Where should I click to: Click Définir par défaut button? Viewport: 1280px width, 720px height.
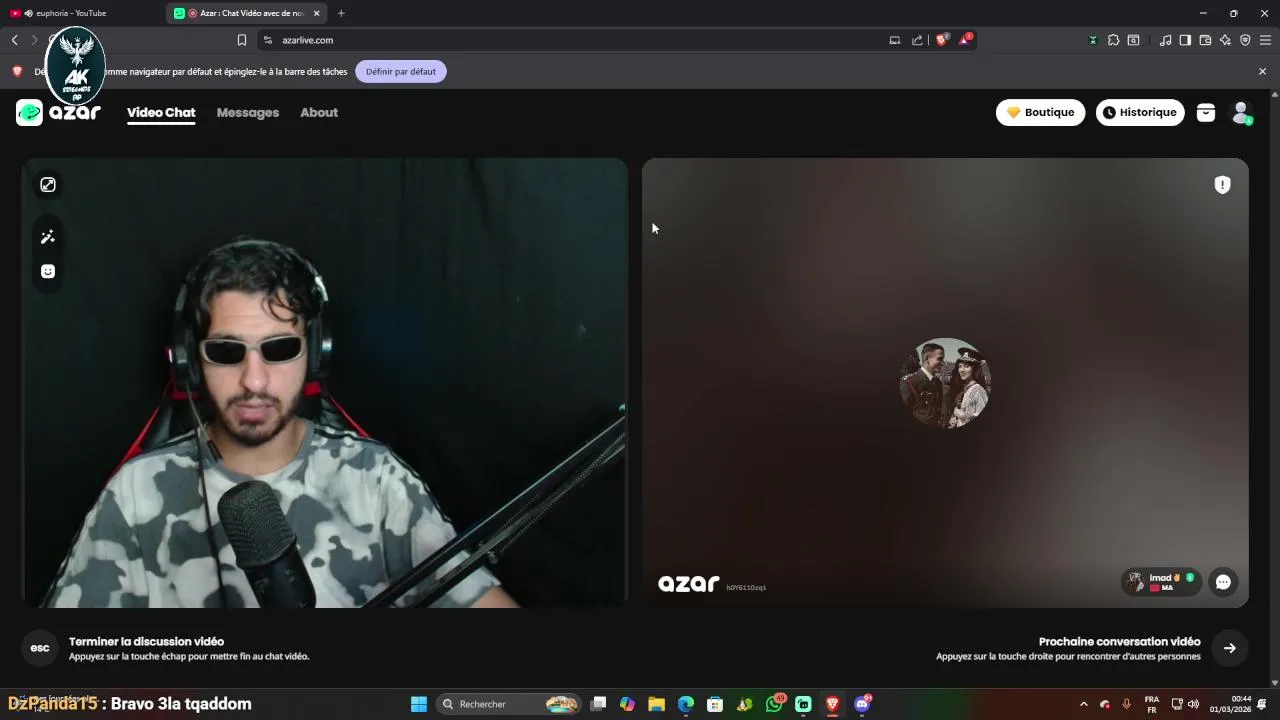401,71
